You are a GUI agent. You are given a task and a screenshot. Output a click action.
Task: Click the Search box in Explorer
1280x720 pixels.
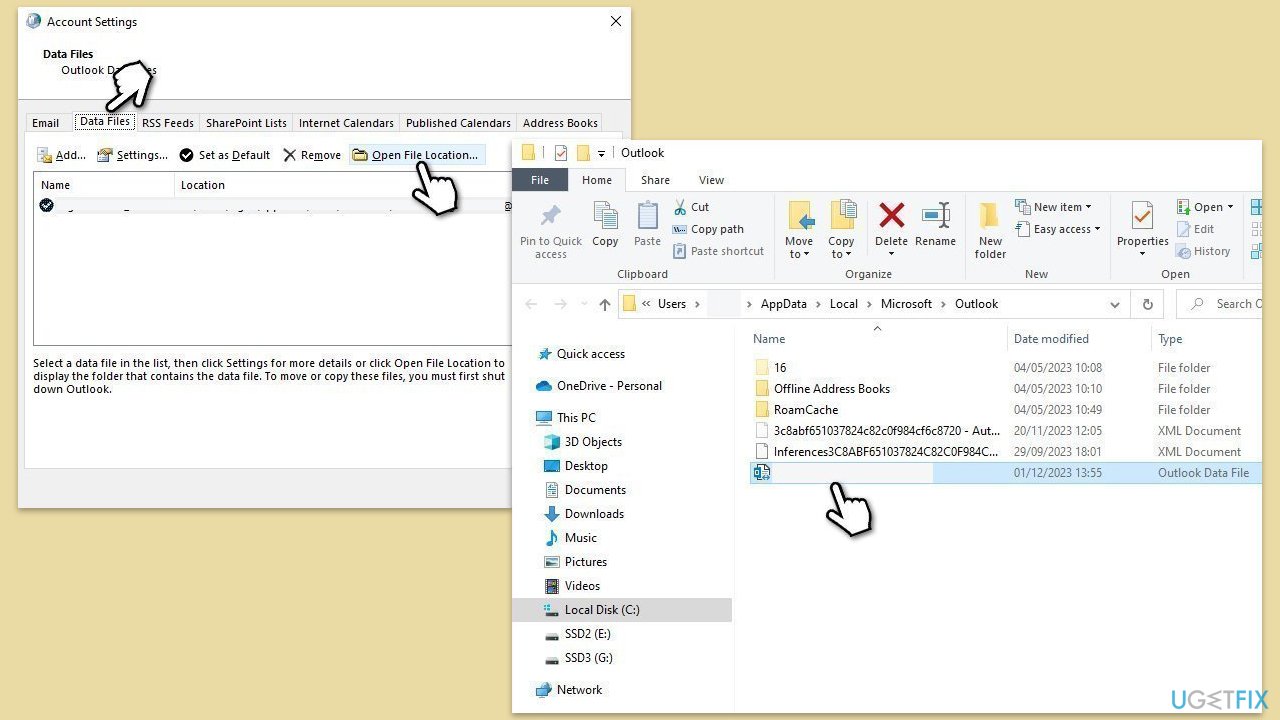coord(1220,304)
